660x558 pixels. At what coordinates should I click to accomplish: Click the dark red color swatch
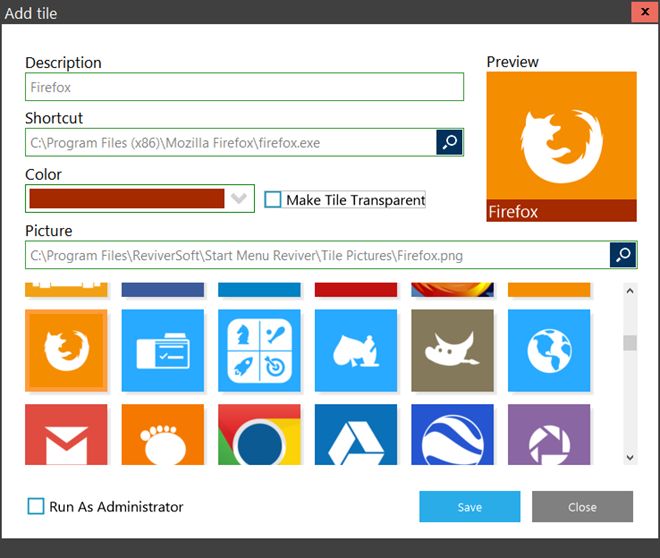coord(127,198)
